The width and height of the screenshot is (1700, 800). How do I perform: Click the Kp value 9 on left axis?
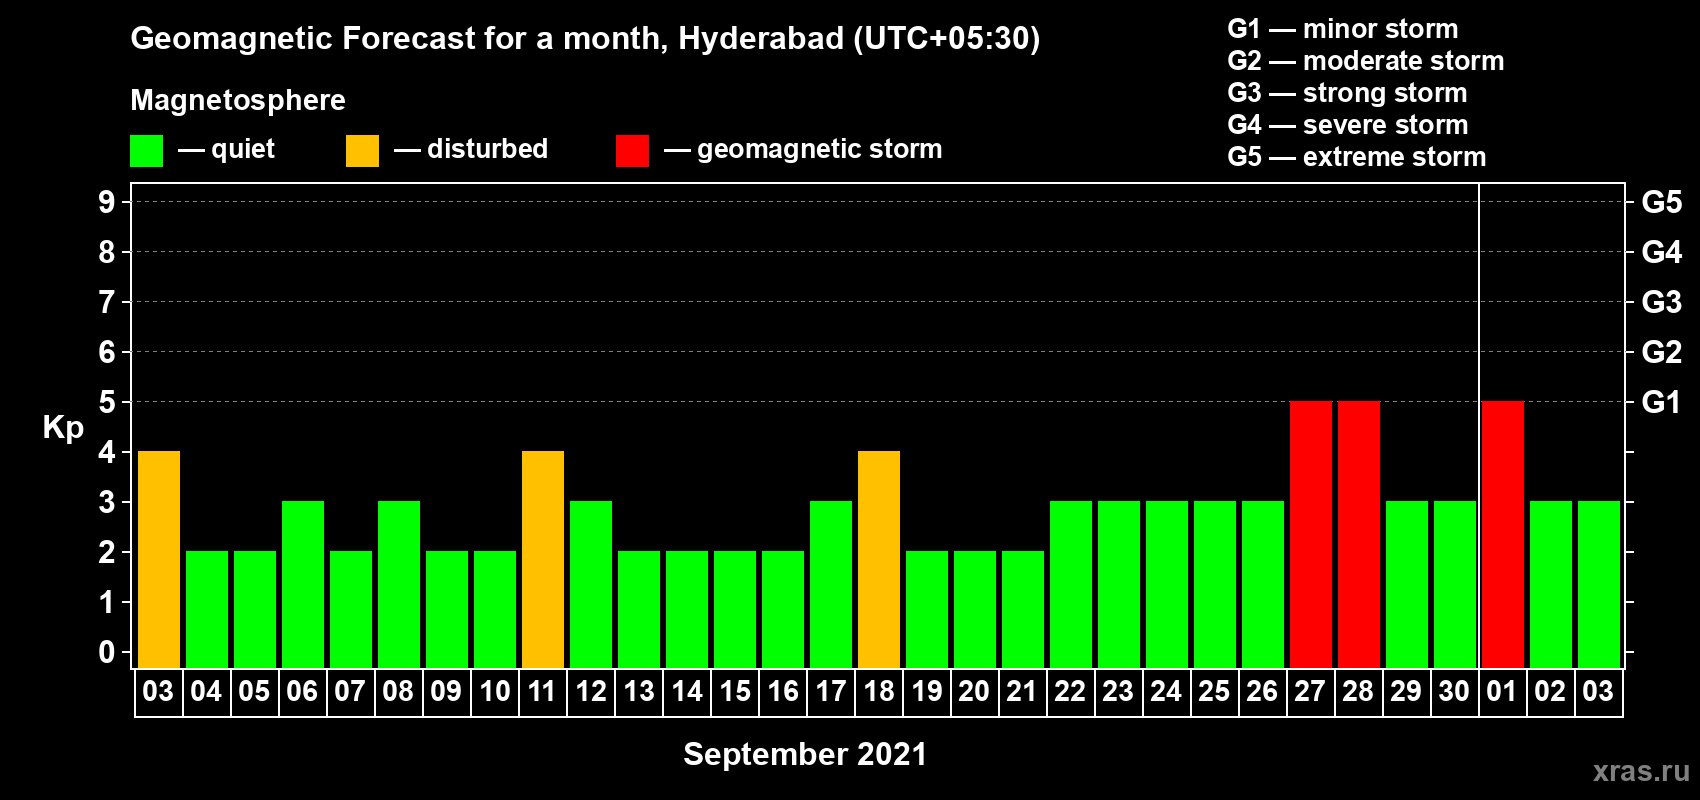[x=107, y=202]
